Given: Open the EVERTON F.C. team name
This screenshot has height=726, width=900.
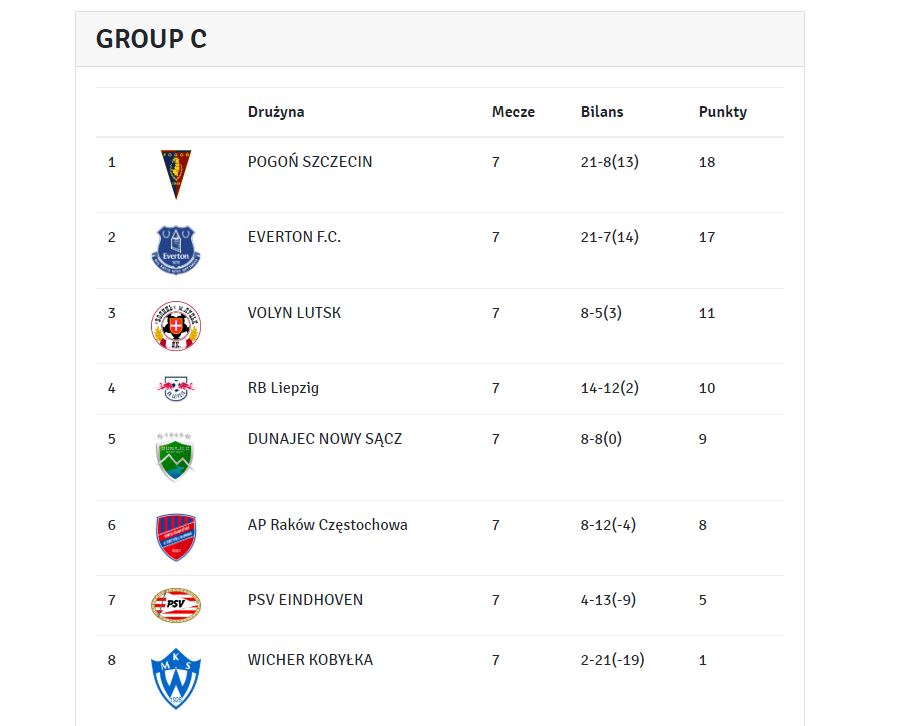Looking at the screenshot, I should pos(294,237).
